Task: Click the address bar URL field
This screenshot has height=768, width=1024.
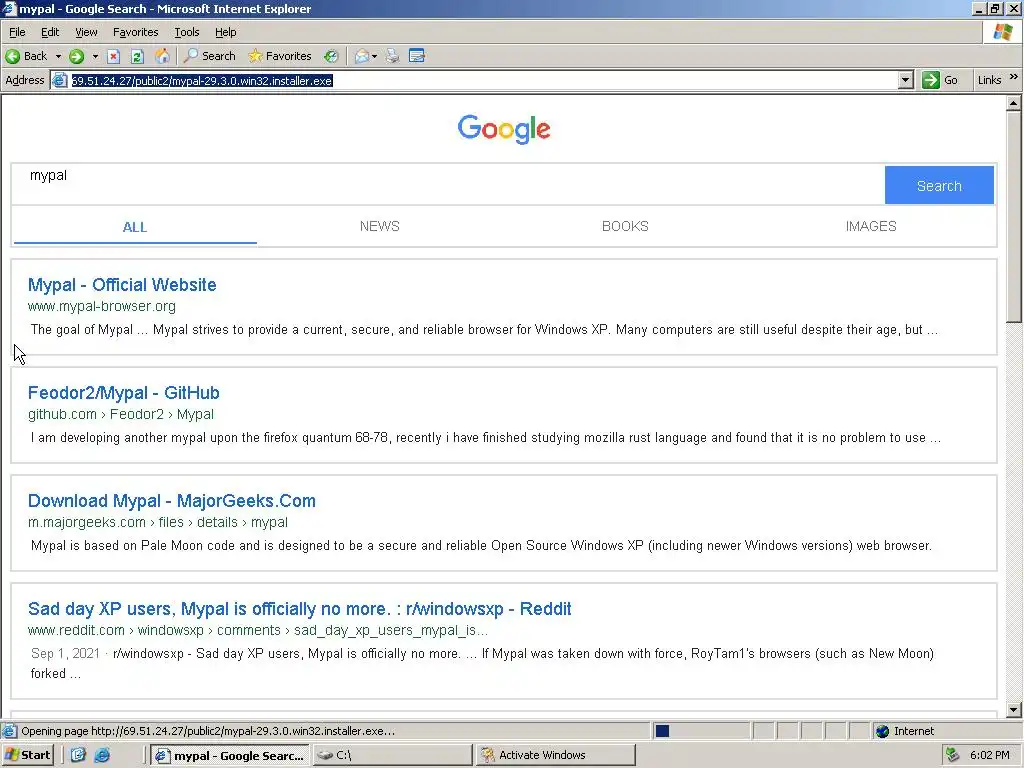Action: 483,80
